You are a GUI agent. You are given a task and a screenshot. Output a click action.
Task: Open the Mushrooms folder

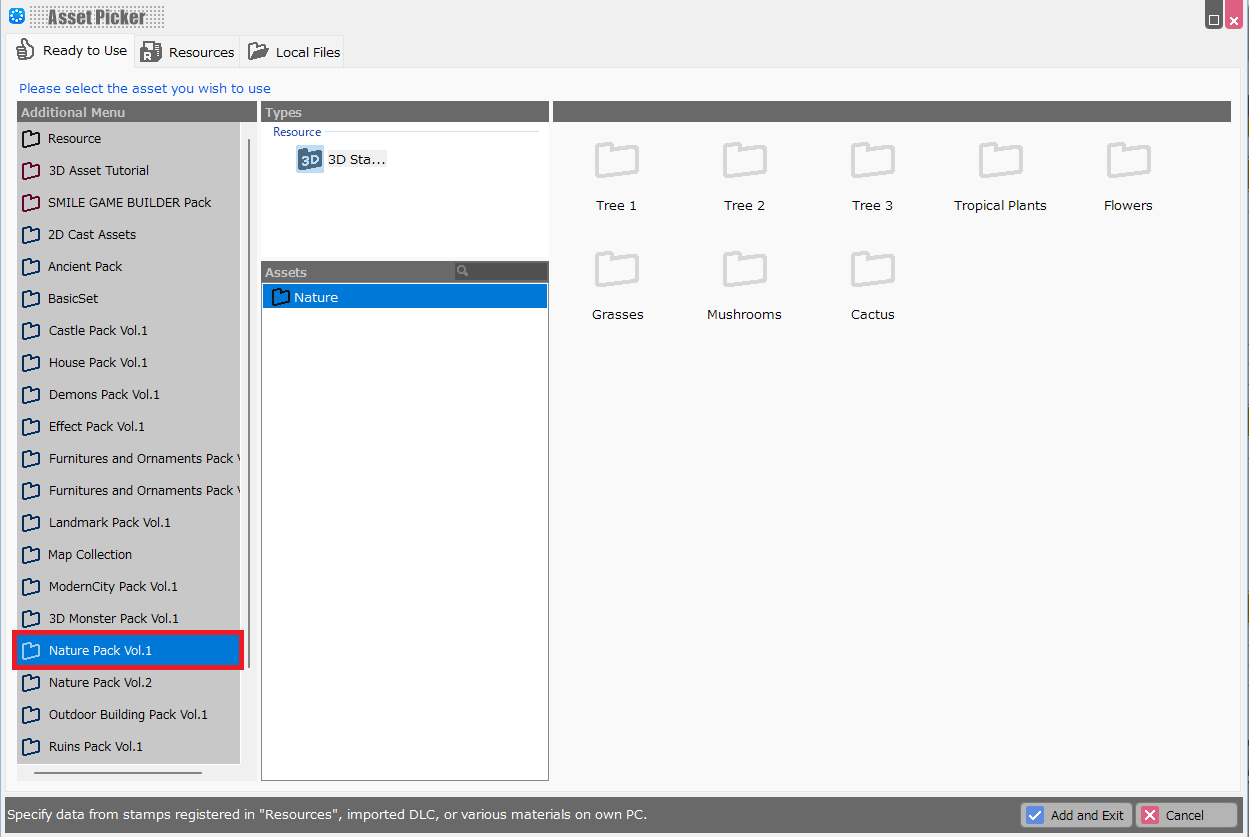click(x=744, y=271)
